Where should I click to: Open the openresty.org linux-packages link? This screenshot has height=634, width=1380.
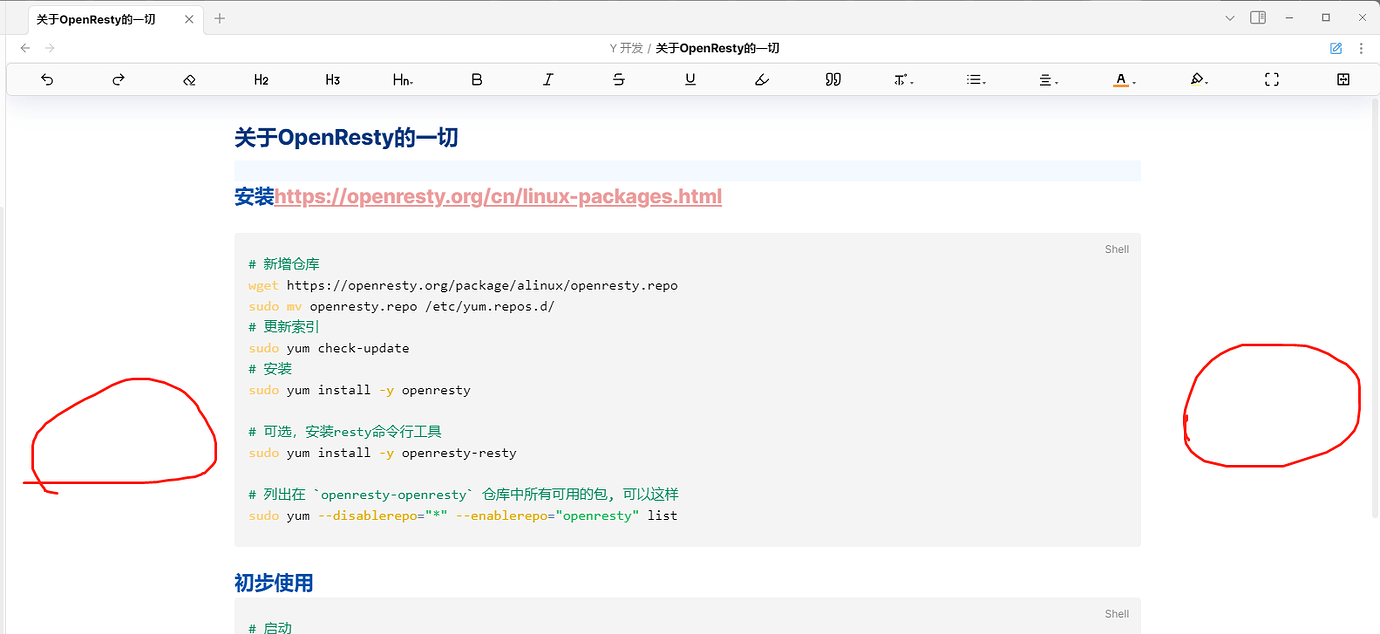(498, 197)
